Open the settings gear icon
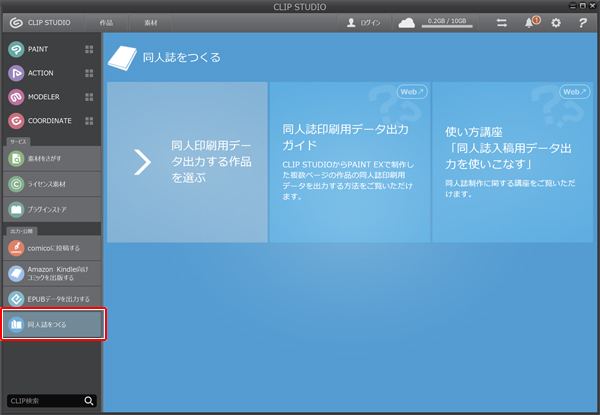The width and height of the screenshot is (600, 415). (556, 23)
